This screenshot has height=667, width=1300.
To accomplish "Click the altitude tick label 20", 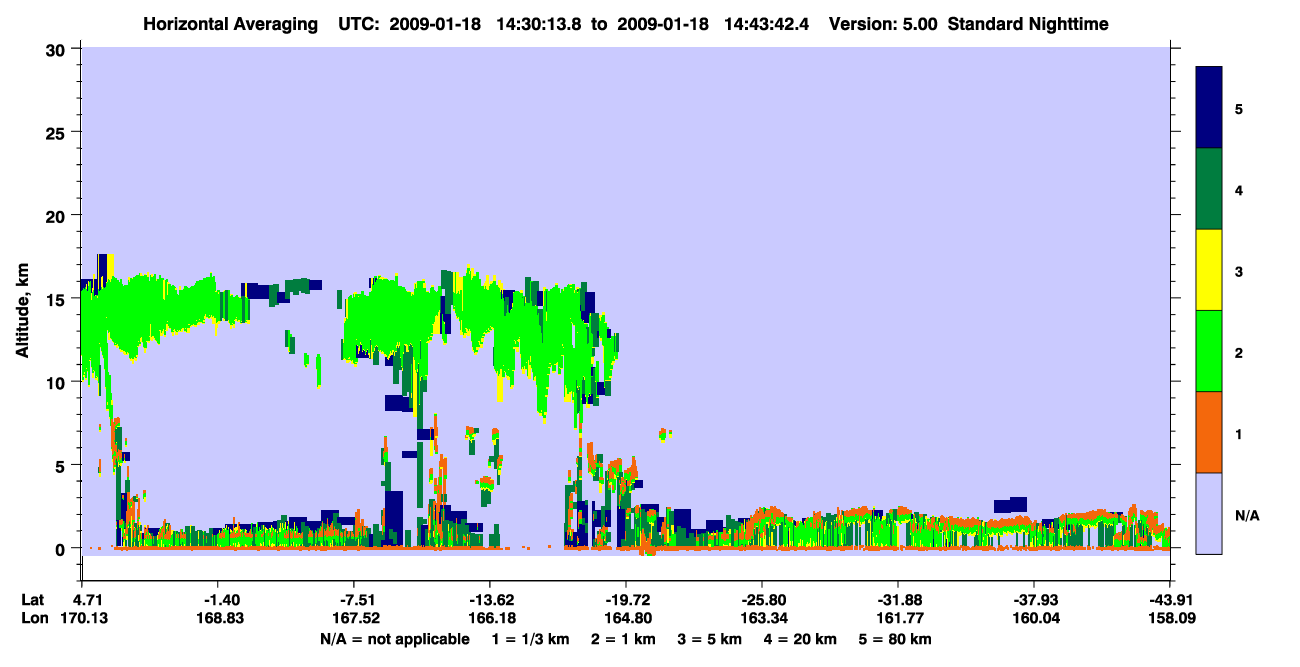I will [58, 215].
